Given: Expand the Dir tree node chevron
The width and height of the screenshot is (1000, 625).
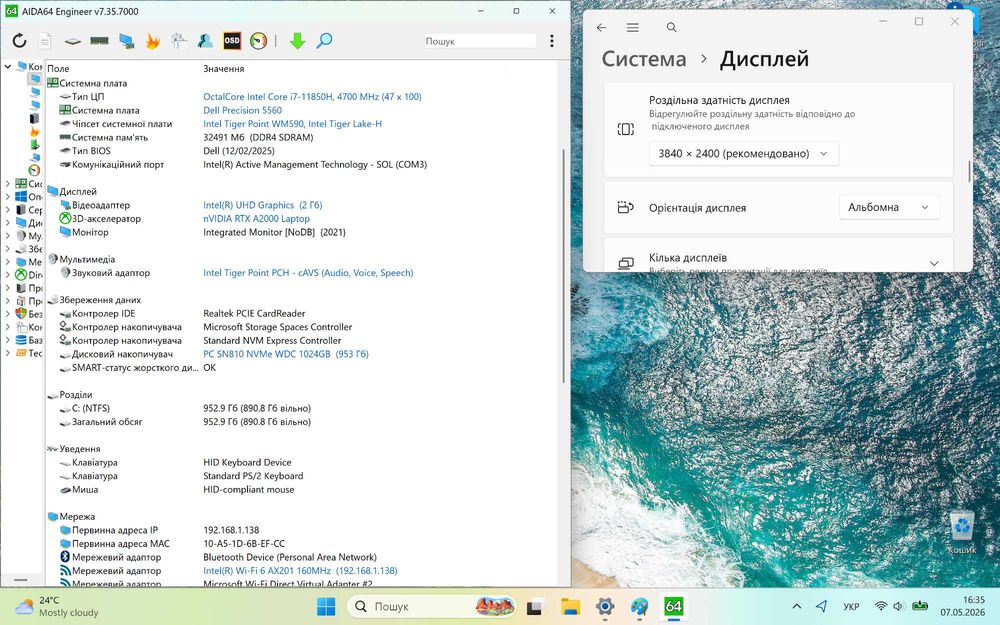Looking at the screenshot, I should pos(8,275).
